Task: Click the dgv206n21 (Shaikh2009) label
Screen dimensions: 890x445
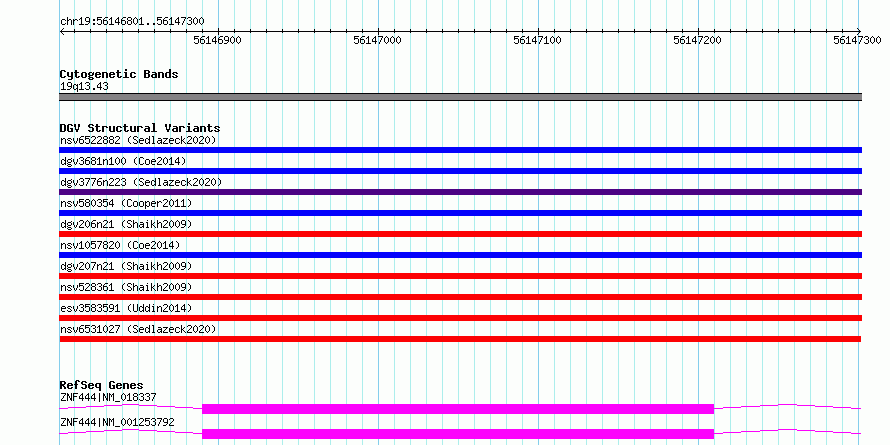Action: click(x=126, y=224)
